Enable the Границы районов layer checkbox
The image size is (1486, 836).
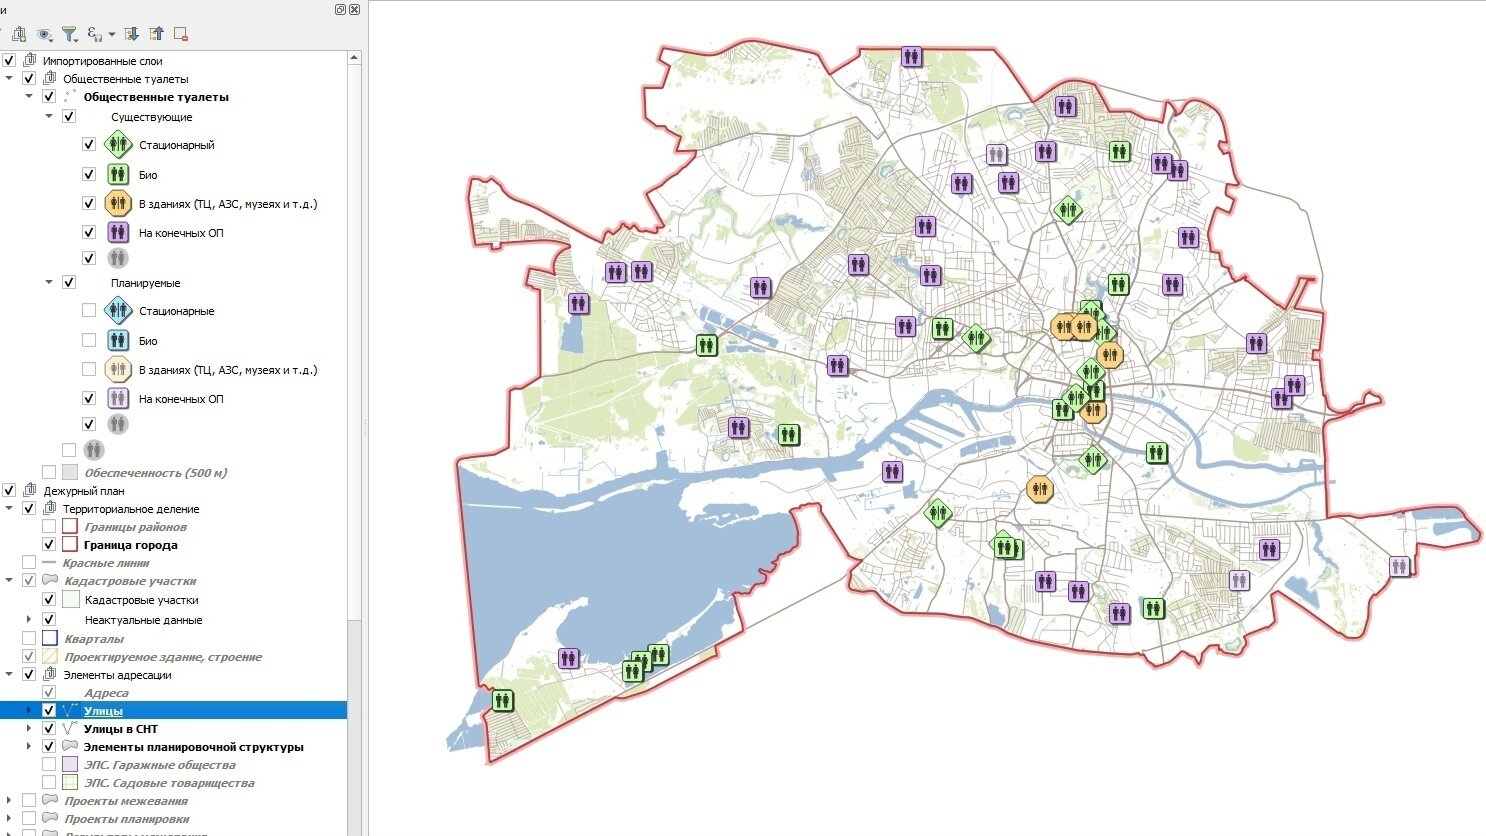pos(49,527)
